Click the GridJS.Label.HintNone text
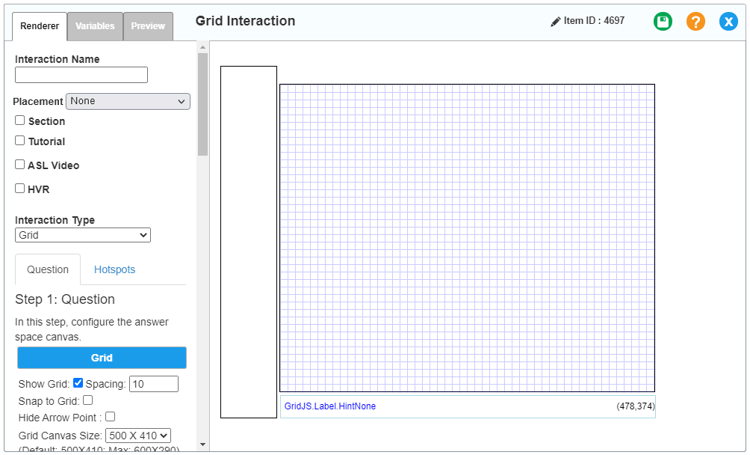The image size is (750, 455). [x=330, y=406]
